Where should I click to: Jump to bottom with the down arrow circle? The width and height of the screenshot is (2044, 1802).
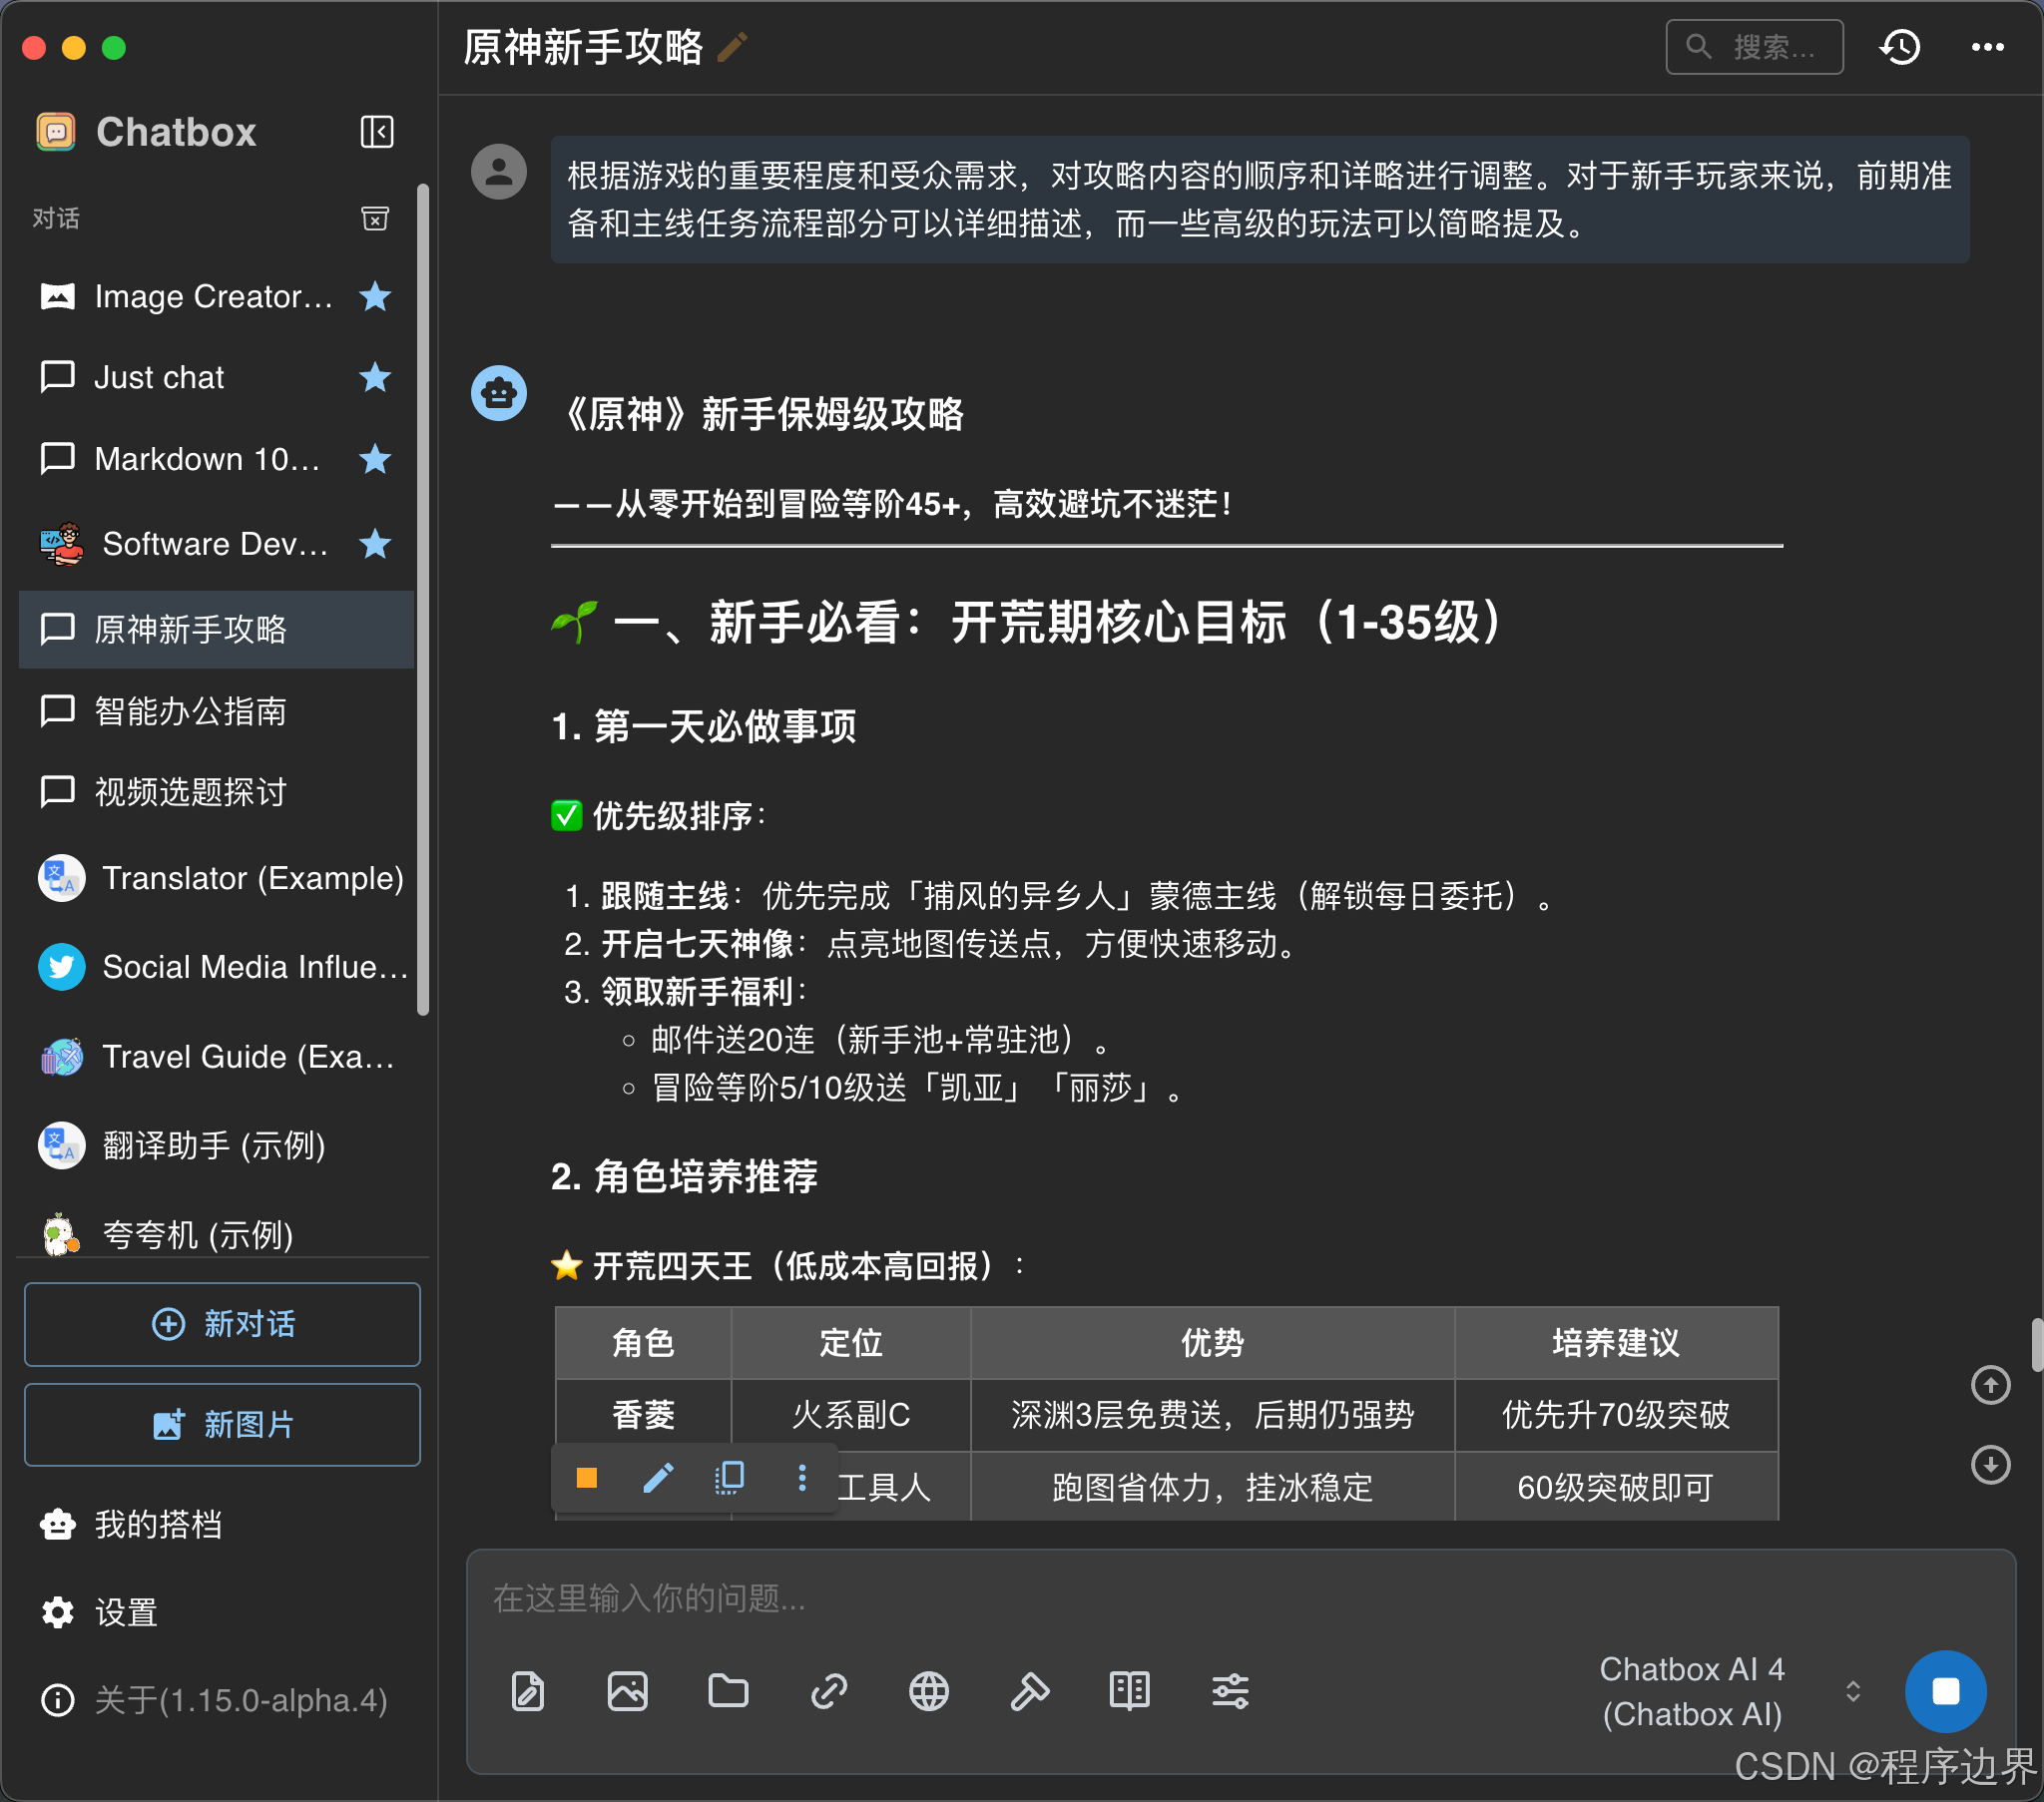(x=1990, y=1465)
